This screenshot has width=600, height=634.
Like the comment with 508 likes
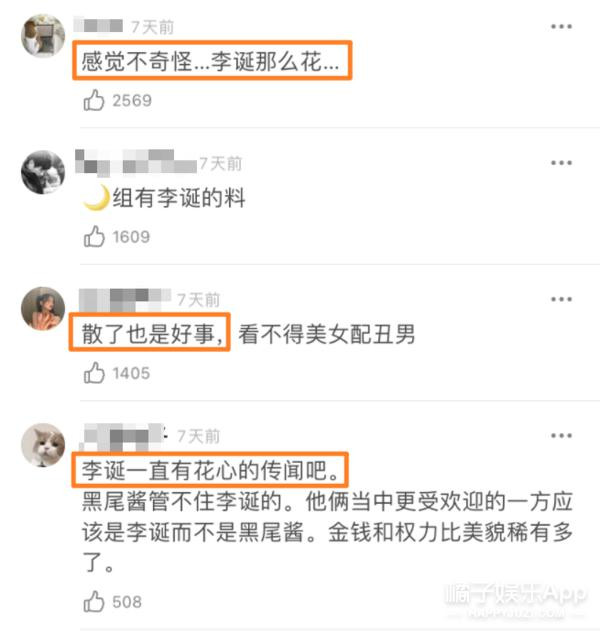(x=94, y=601)
